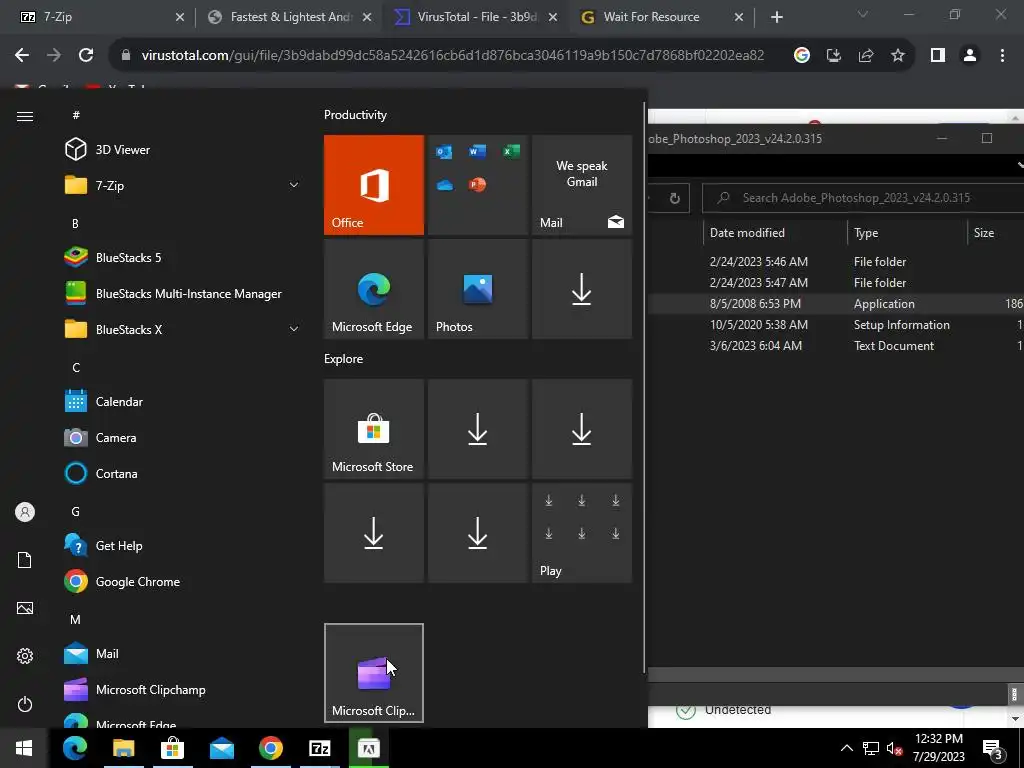The height and width of the screenshot is (768, 1024).
Task: Select the Text Document row
Action: coord(836,345)
